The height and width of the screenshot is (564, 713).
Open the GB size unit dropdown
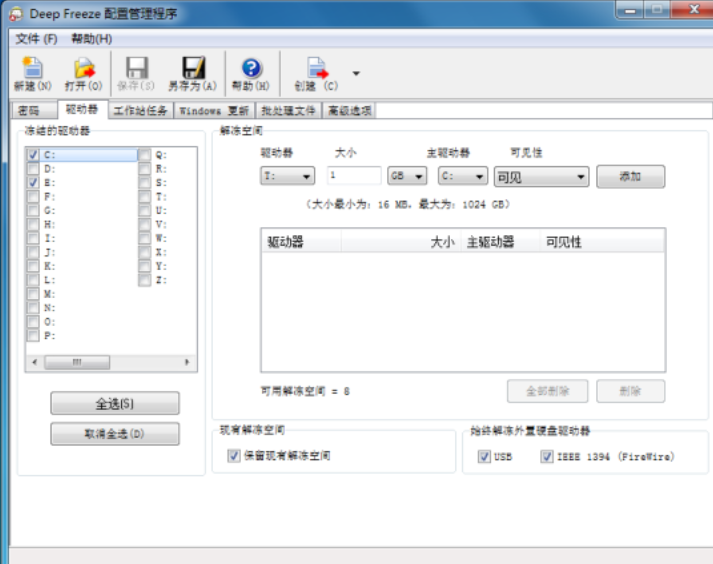pyautogui.click(x=408, y=176)
